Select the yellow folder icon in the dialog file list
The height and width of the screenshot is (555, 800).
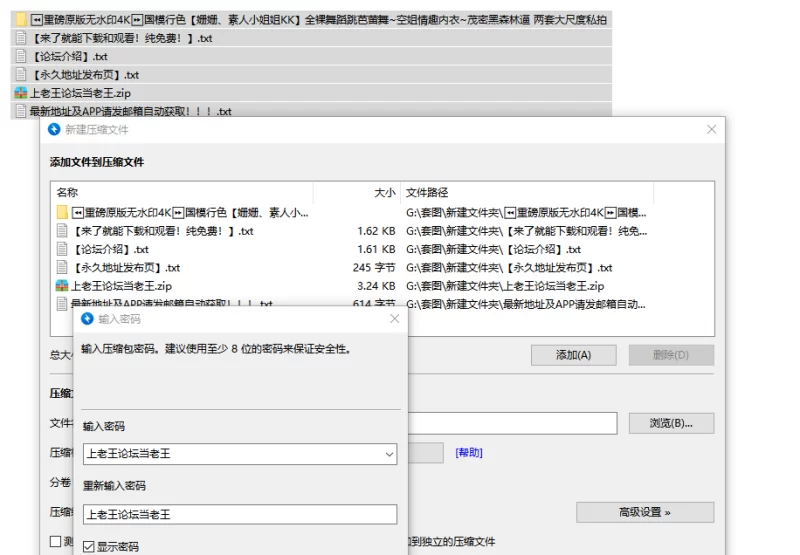click(62, 213)
